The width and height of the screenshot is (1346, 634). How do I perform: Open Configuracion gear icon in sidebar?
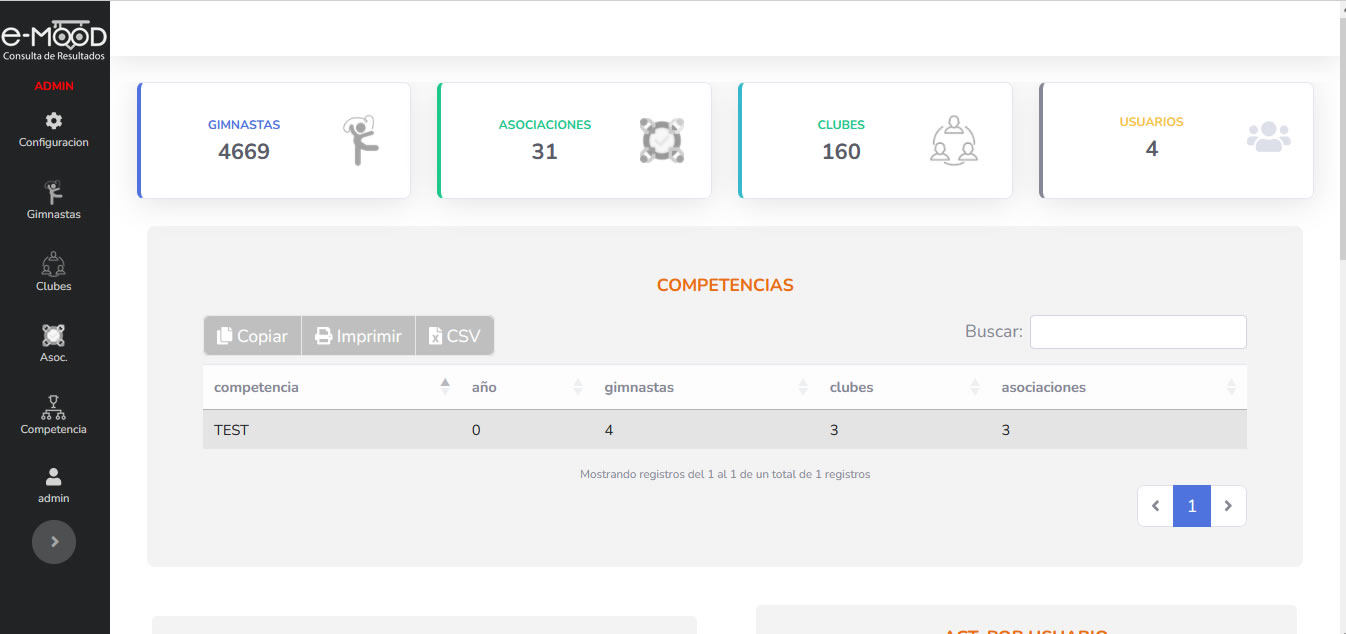coord(54,121)
